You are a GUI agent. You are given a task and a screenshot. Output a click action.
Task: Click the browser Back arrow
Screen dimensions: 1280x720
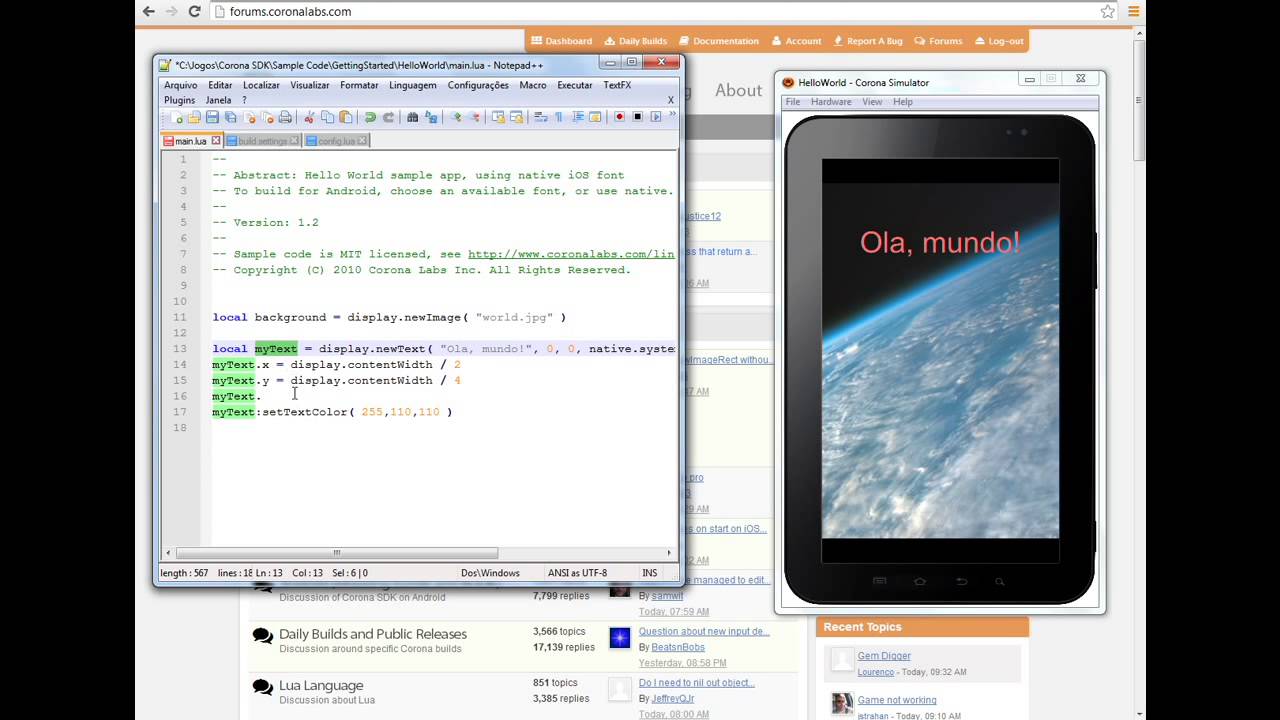pos(149,12)
